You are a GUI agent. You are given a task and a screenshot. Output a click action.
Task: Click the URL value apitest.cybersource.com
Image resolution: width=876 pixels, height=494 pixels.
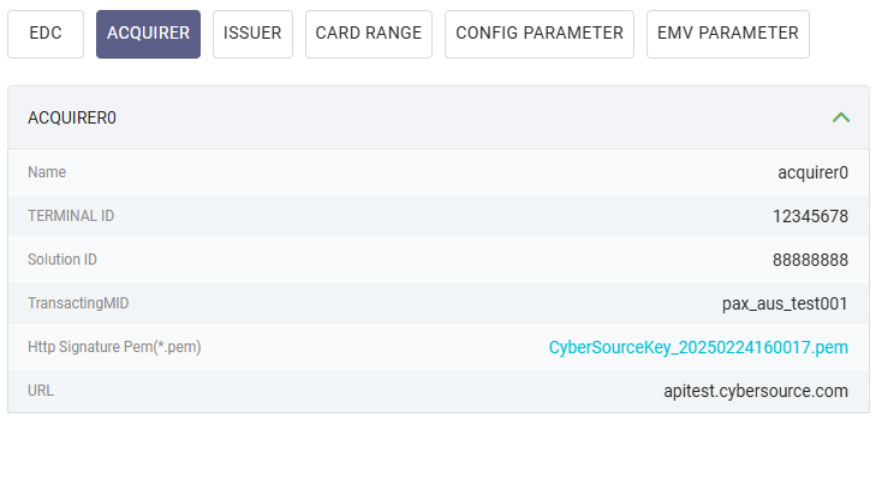(755, 391)
